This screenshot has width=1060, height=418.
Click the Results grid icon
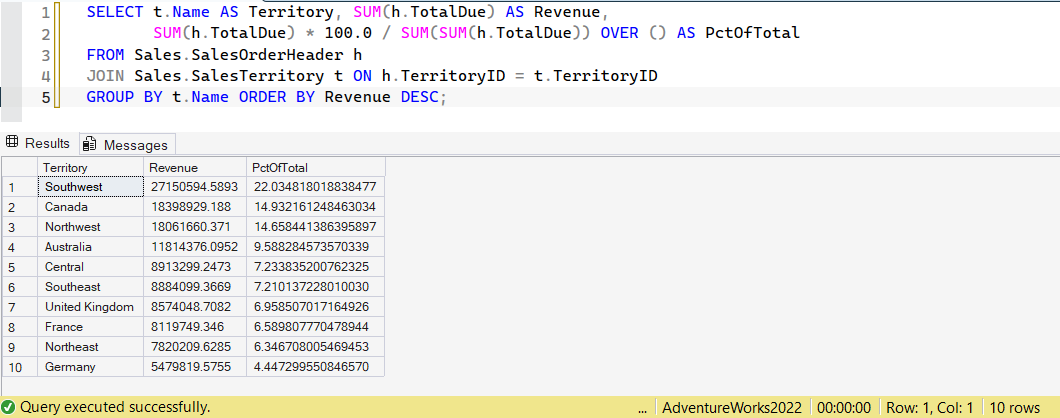click(11, 143)
